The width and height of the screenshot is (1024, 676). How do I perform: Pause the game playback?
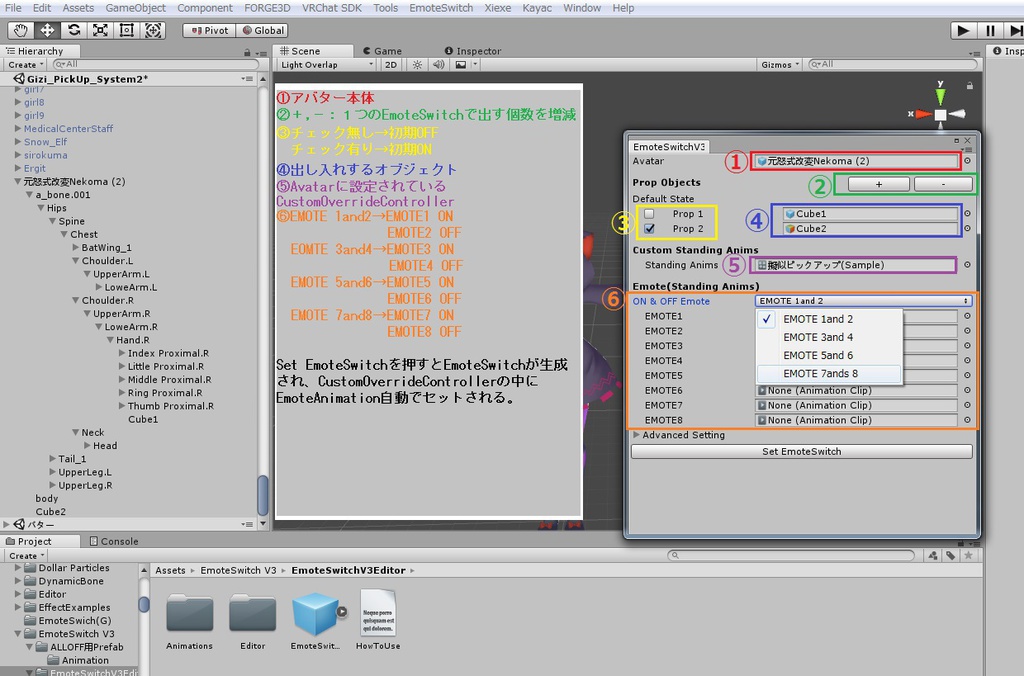coord(990,31)
